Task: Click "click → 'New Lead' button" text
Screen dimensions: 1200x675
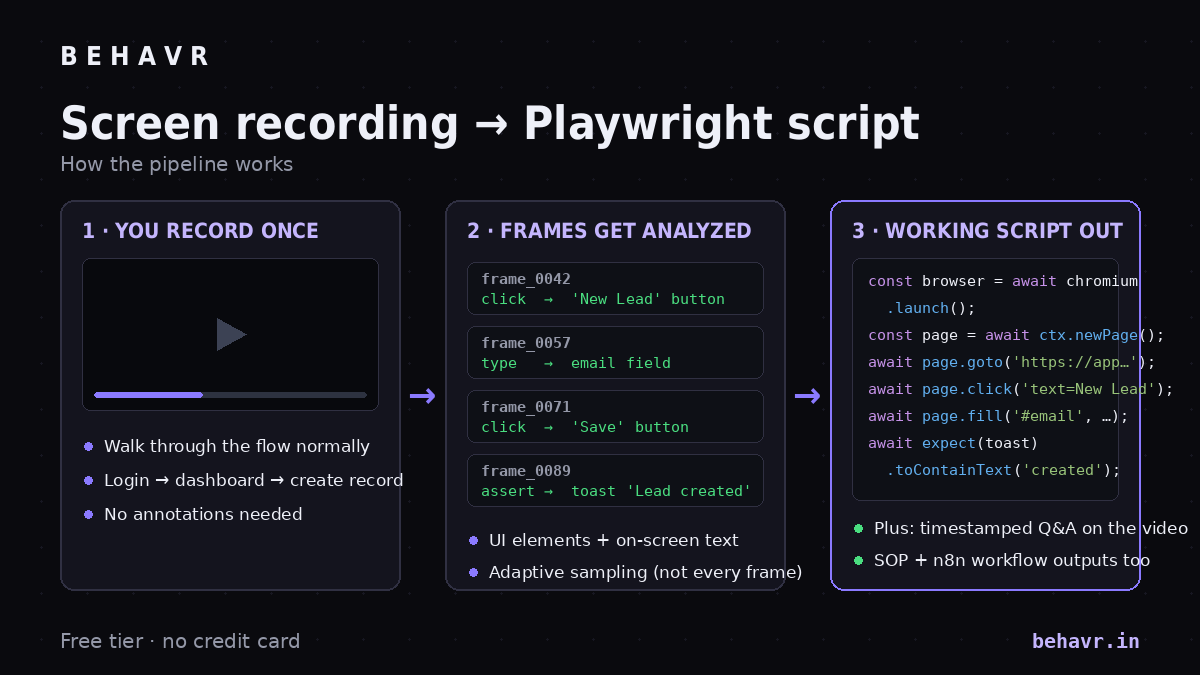Action: [603, 299]
